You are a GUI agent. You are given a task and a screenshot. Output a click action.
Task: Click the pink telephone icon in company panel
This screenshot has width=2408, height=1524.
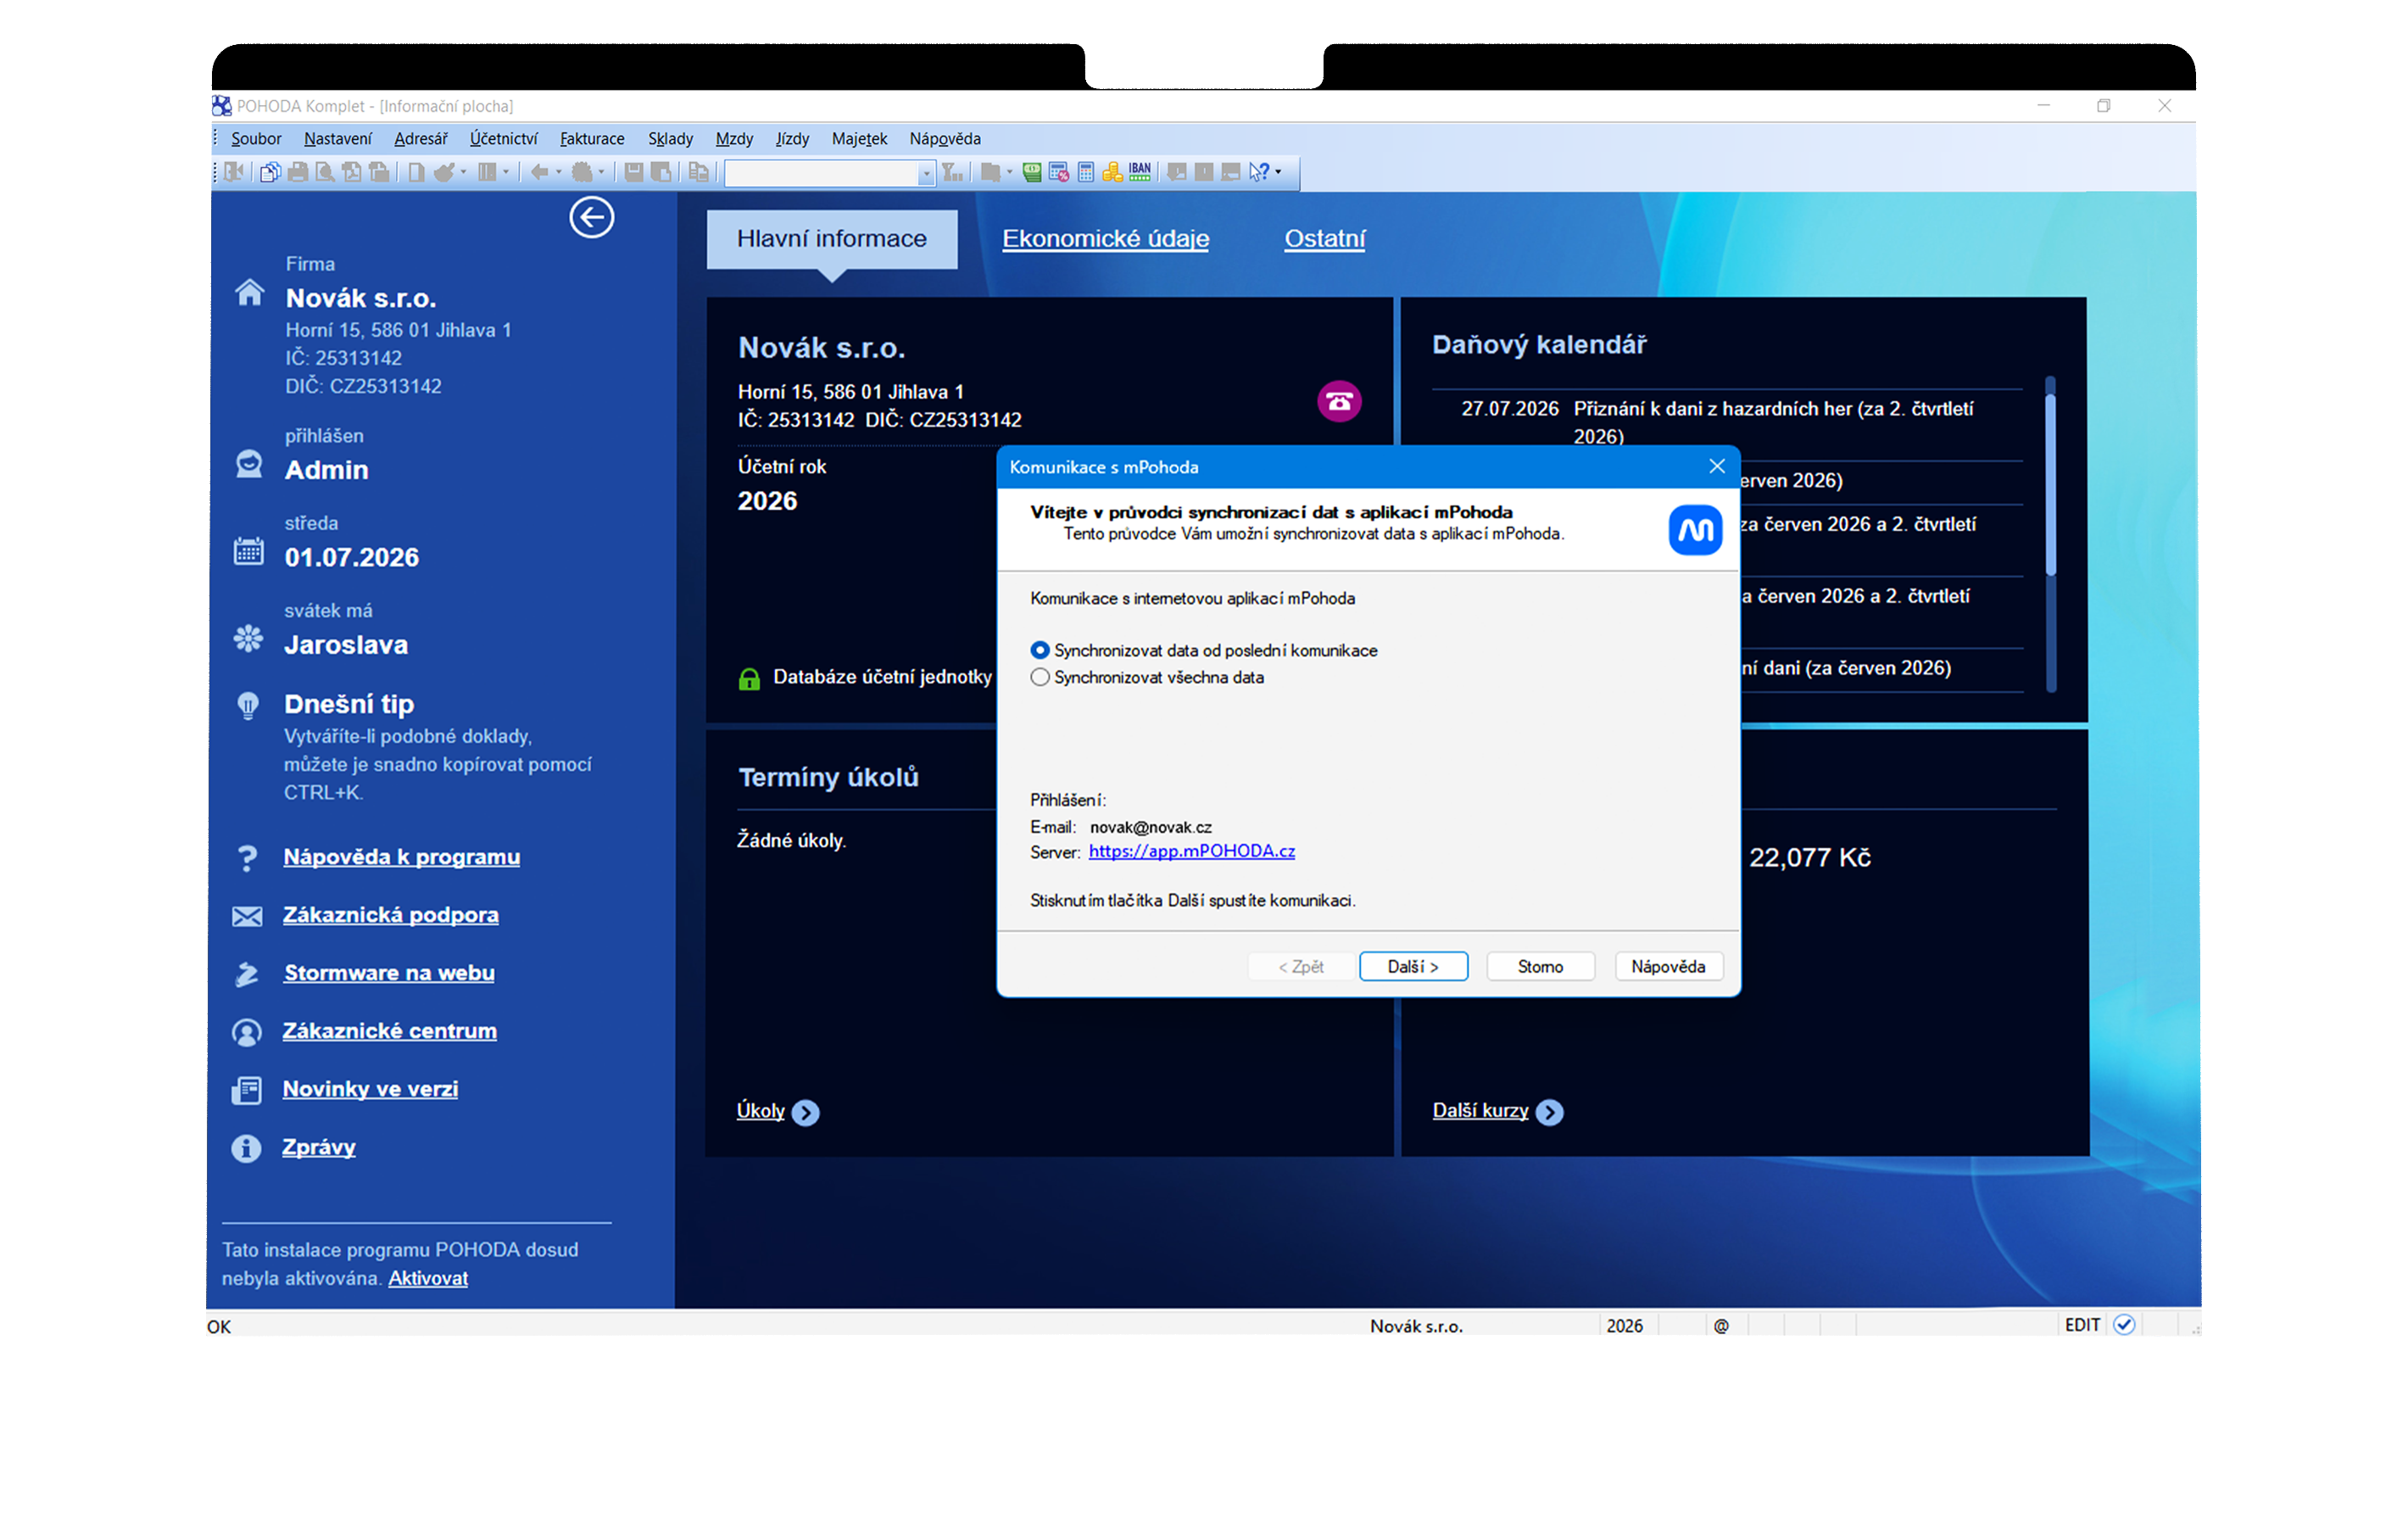tap(1339, 401)
